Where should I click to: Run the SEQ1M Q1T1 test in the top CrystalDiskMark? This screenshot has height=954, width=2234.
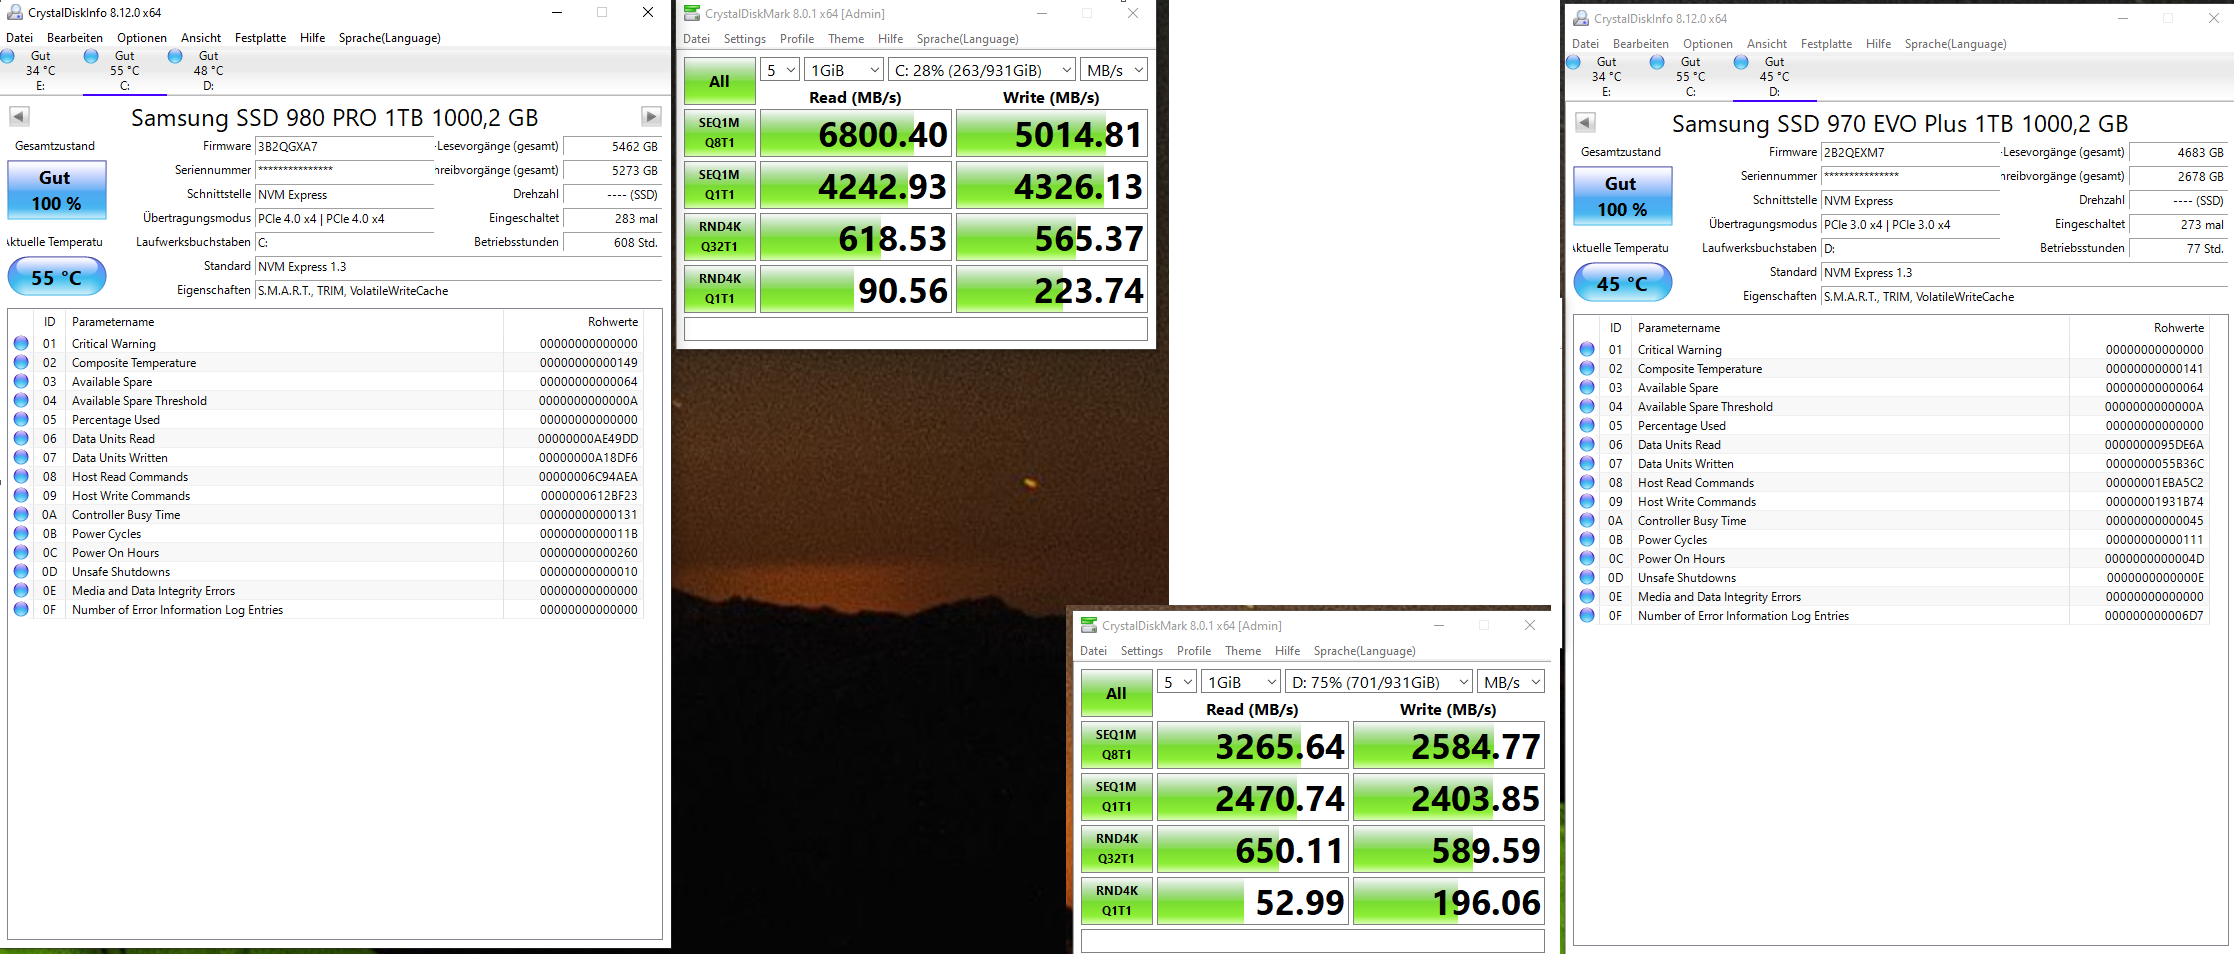click(719, 185)
